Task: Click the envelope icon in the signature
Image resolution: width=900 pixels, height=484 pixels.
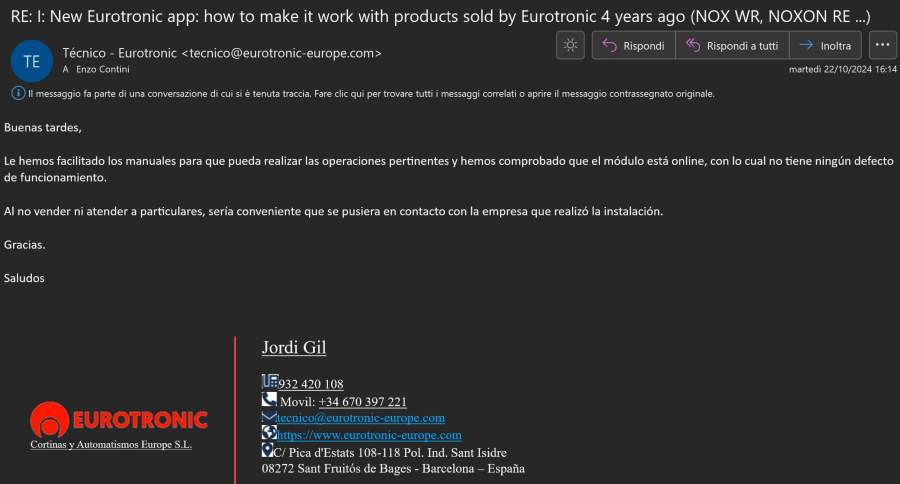Action: (x=269, y=416)
